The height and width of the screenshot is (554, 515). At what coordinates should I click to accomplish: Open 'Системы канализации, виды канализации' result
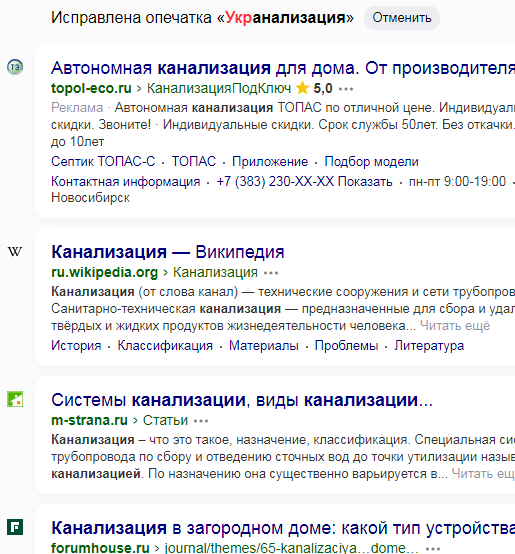point(242,400)
